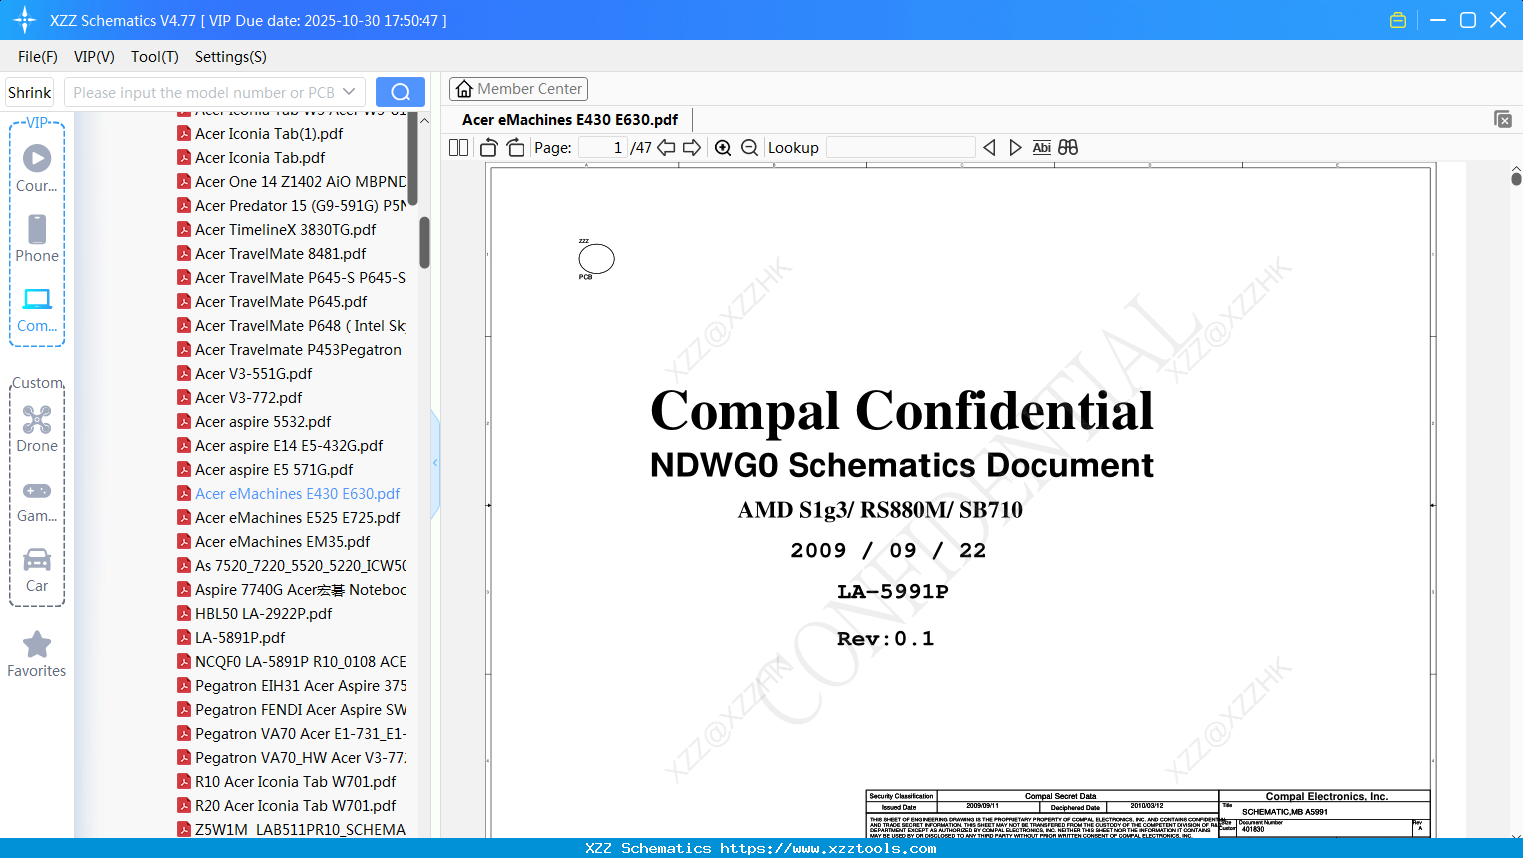Click the Shrink button
This screenshot has width=1523, height=858.
(30, 92)
